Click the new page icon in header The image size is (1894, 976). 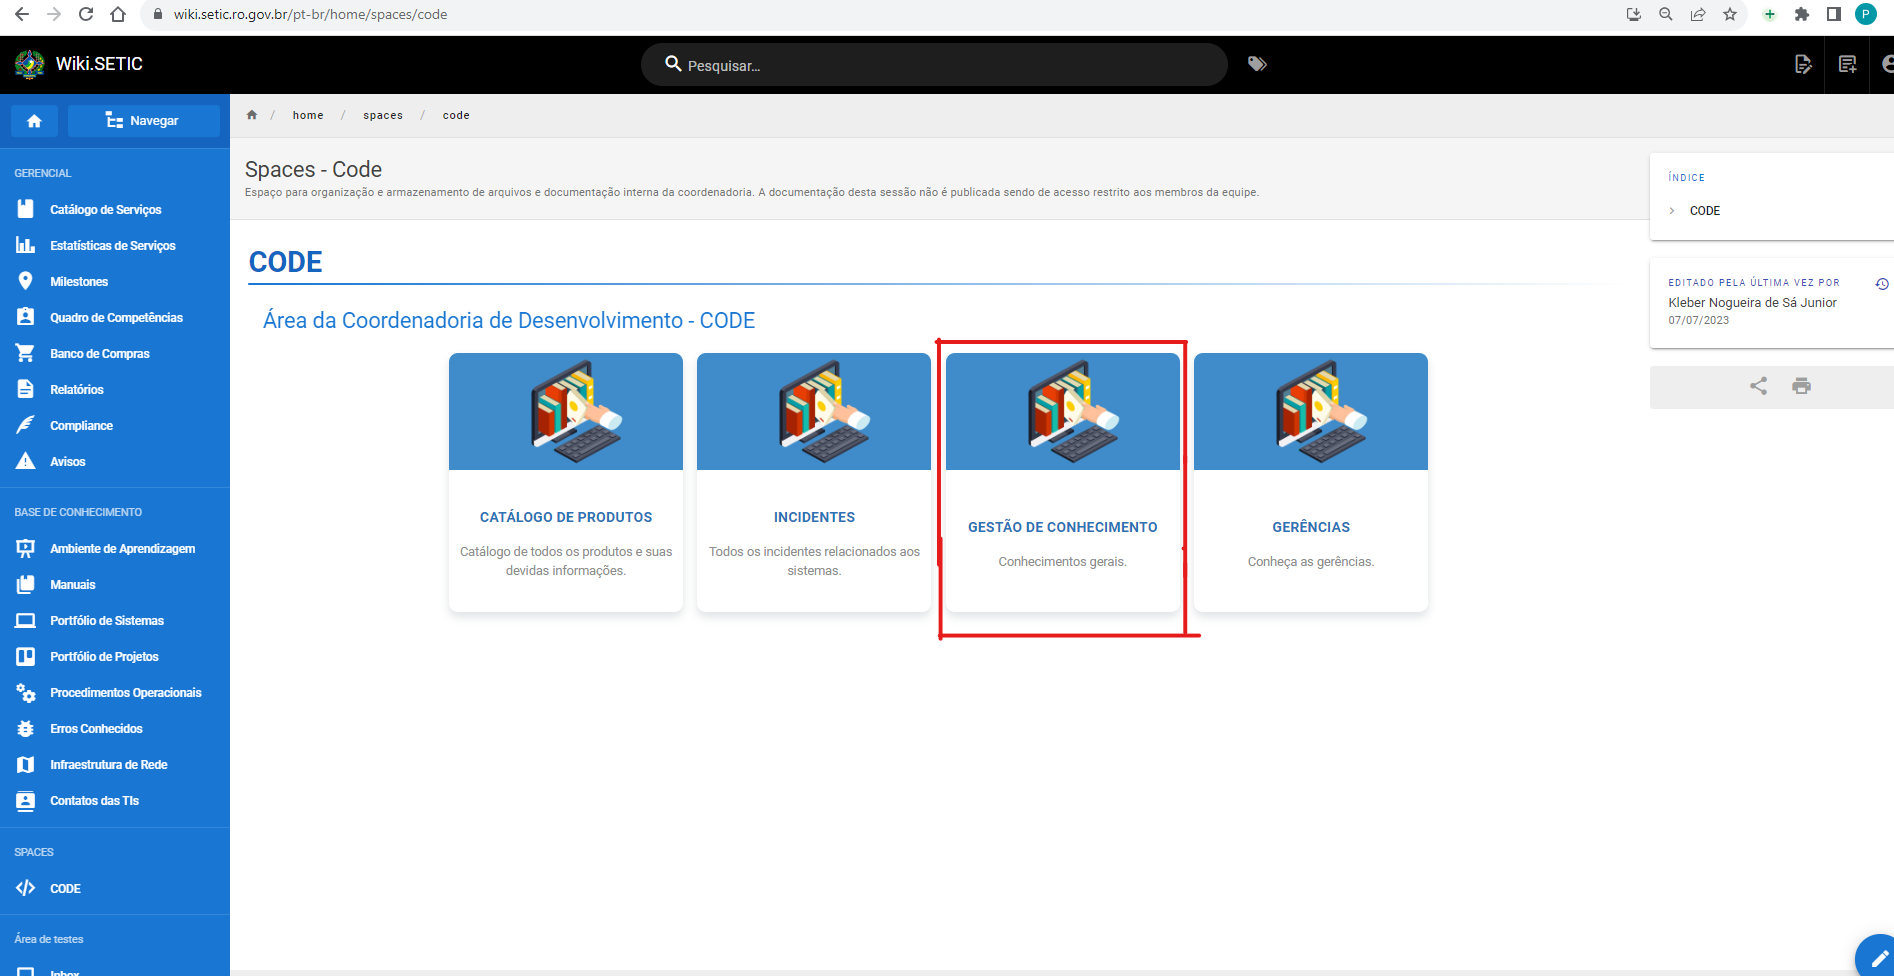[1847, 64]
